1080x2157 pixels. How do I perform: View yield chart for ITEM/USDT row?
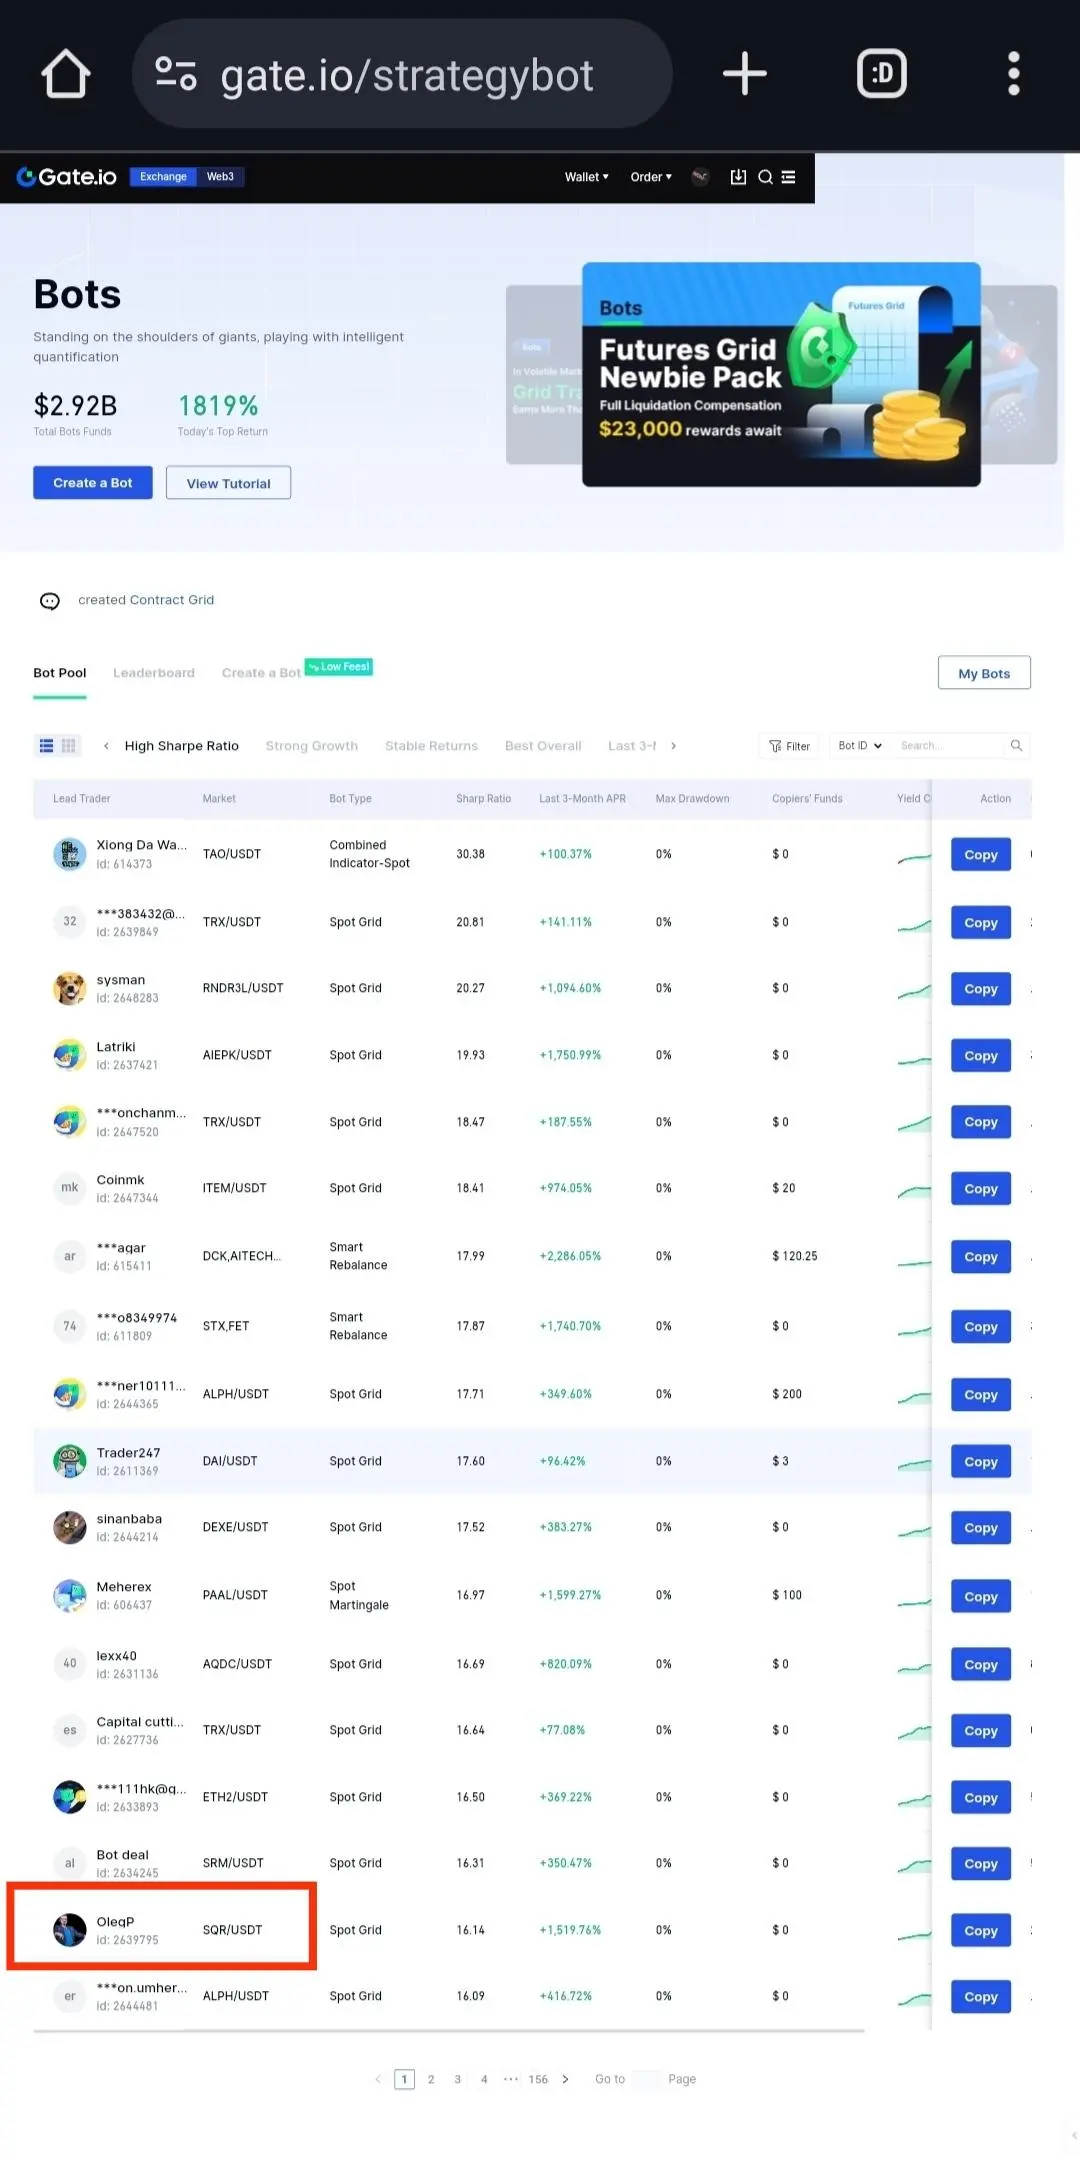point(913,1191)
